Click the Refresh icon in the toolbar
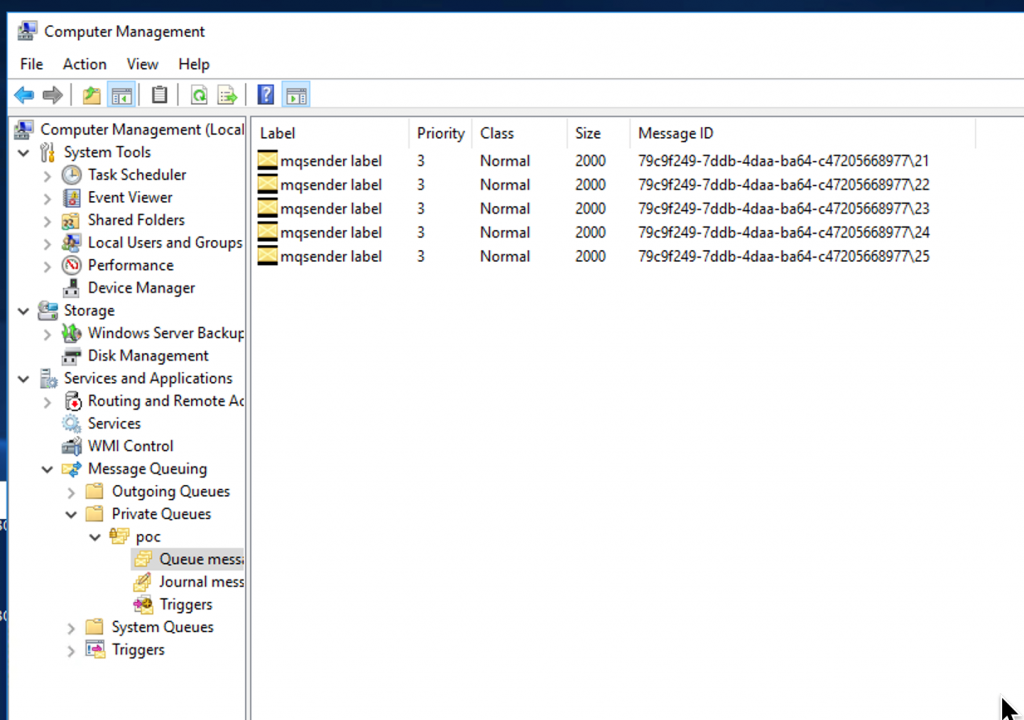 coord(199,94)
